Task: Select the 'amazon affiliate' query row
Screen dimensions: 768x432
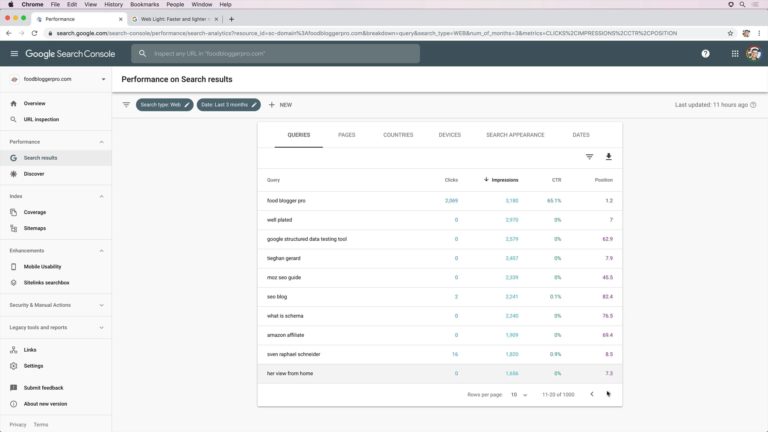Action: pos(440,335)
